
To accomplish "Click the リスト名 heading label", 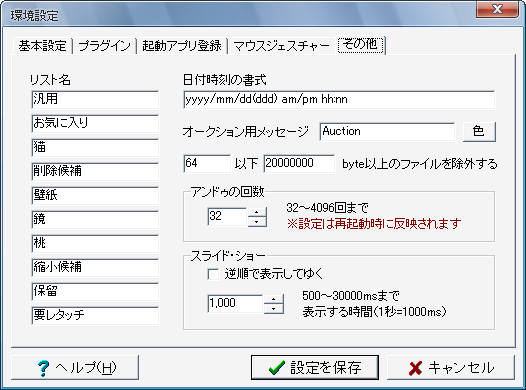I will point(50,80).
